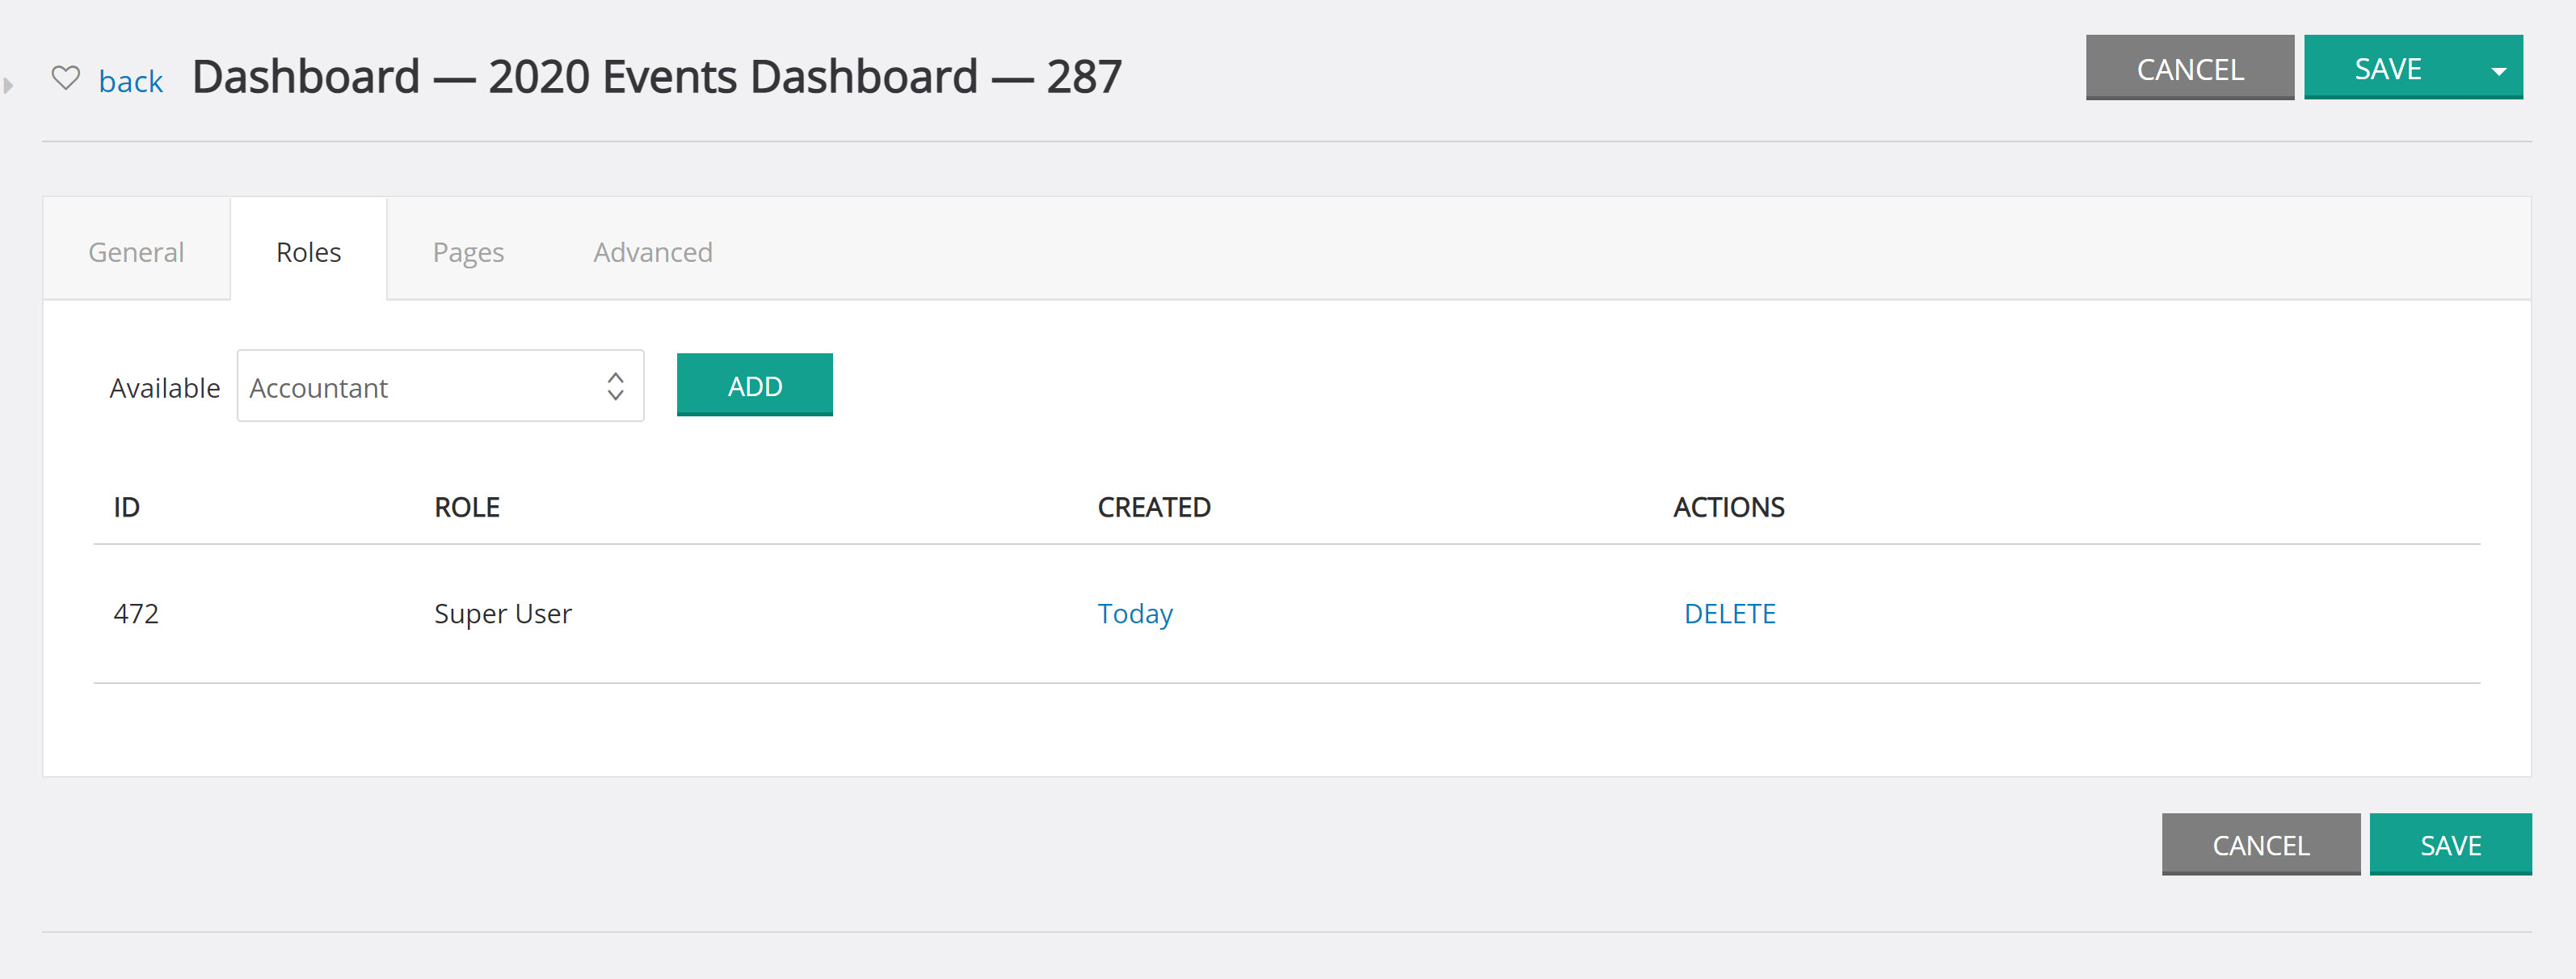The height and width of the screenshot is (979, 2576).
Task: Open the top SAVE dropdown arrow
Action: click(2498, 70)
